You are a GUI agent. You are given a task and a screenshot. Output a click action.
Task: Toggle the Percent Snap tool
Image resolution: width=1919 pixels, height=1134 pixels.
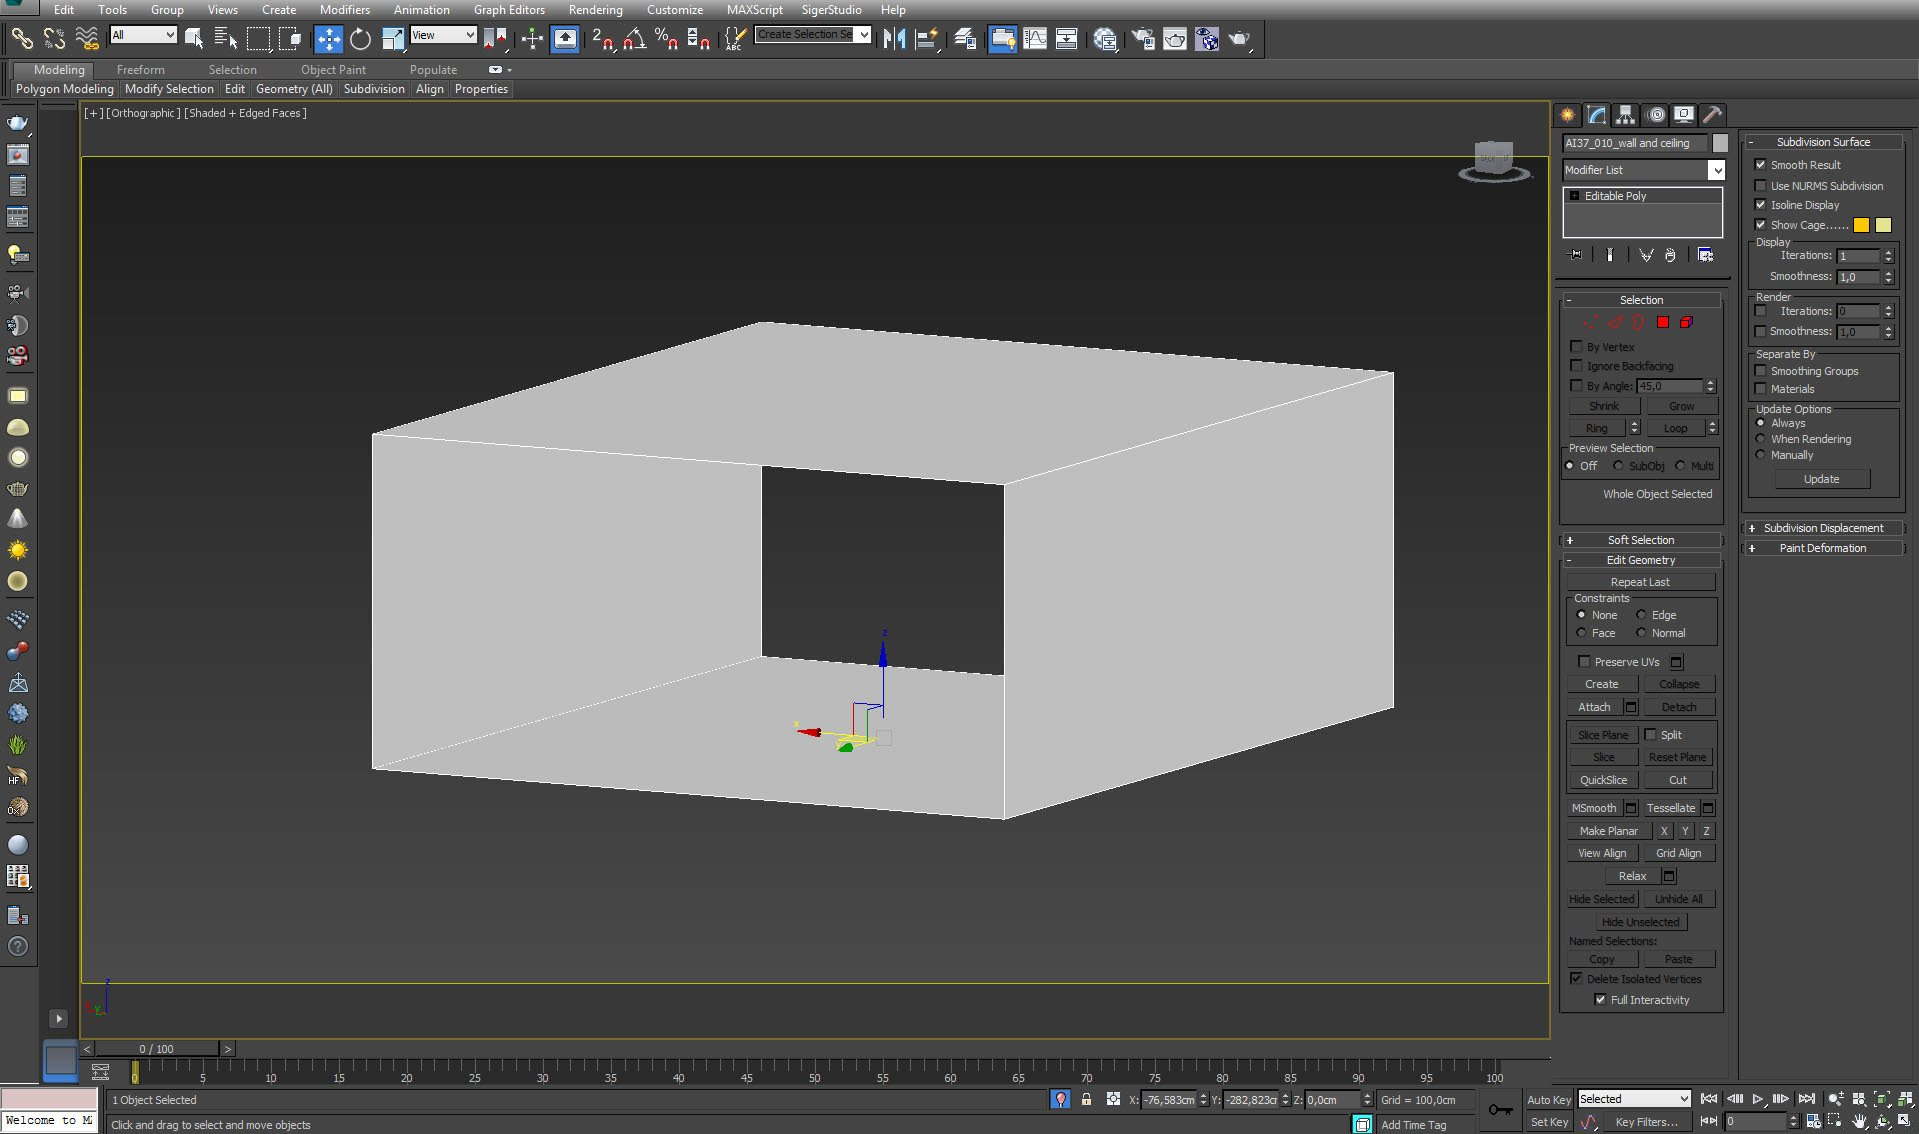point(666,39)
